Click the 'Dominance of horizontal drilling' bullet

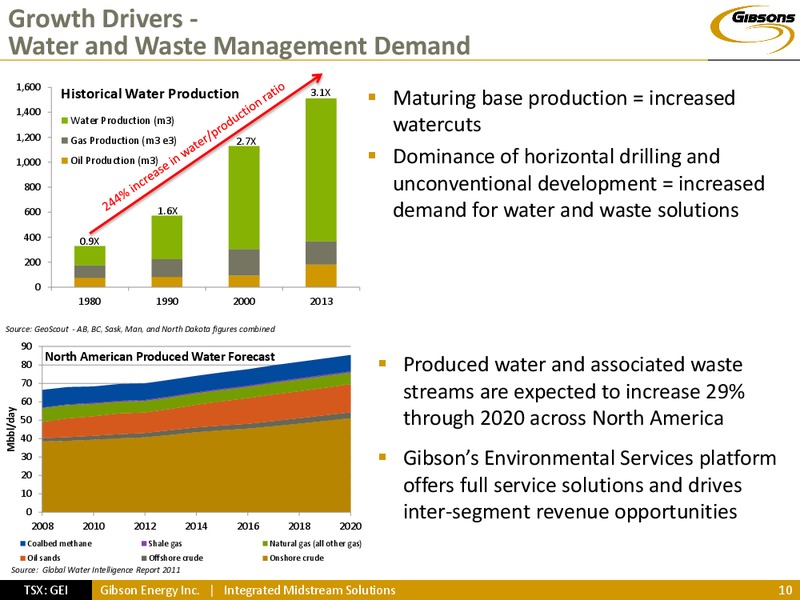click(579, 183)
